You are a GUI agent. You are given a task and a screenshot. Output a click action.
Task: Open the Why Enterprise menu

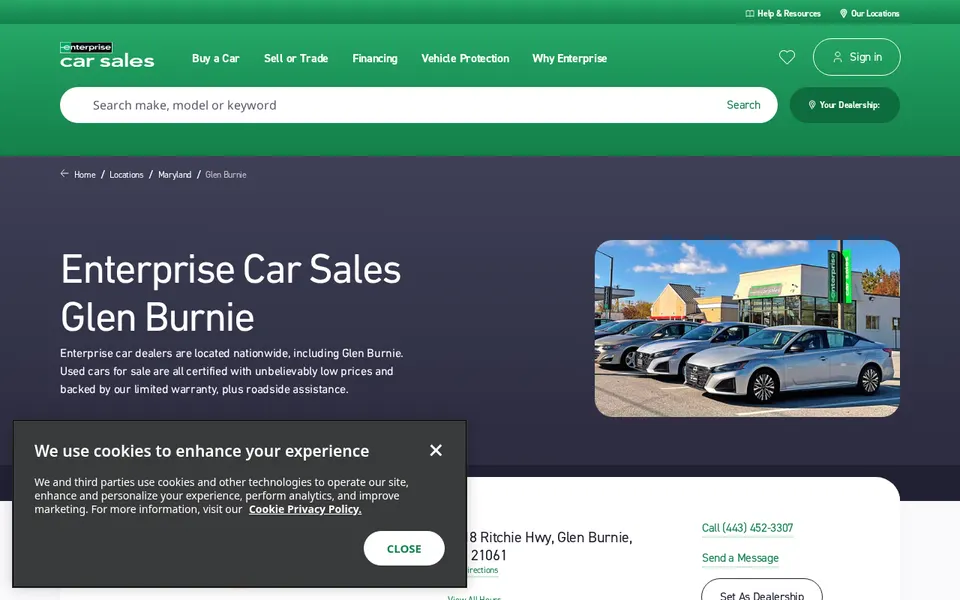(569, 58)
